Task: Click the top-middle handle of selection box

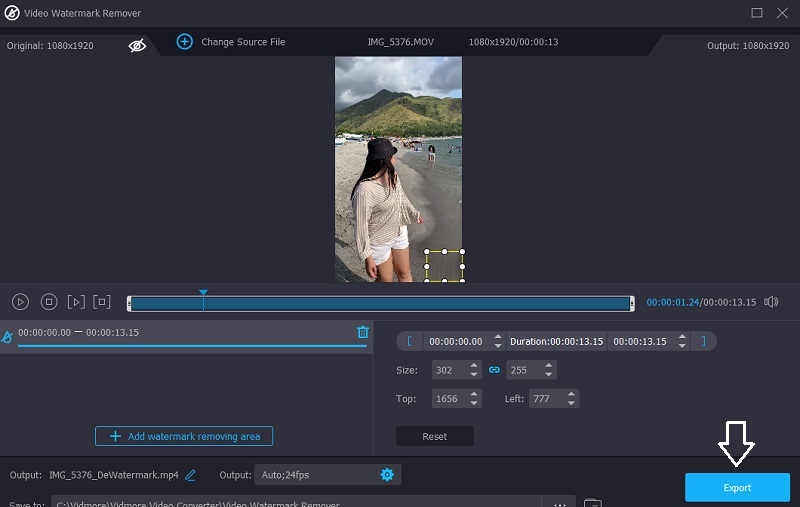Action: 444,251
